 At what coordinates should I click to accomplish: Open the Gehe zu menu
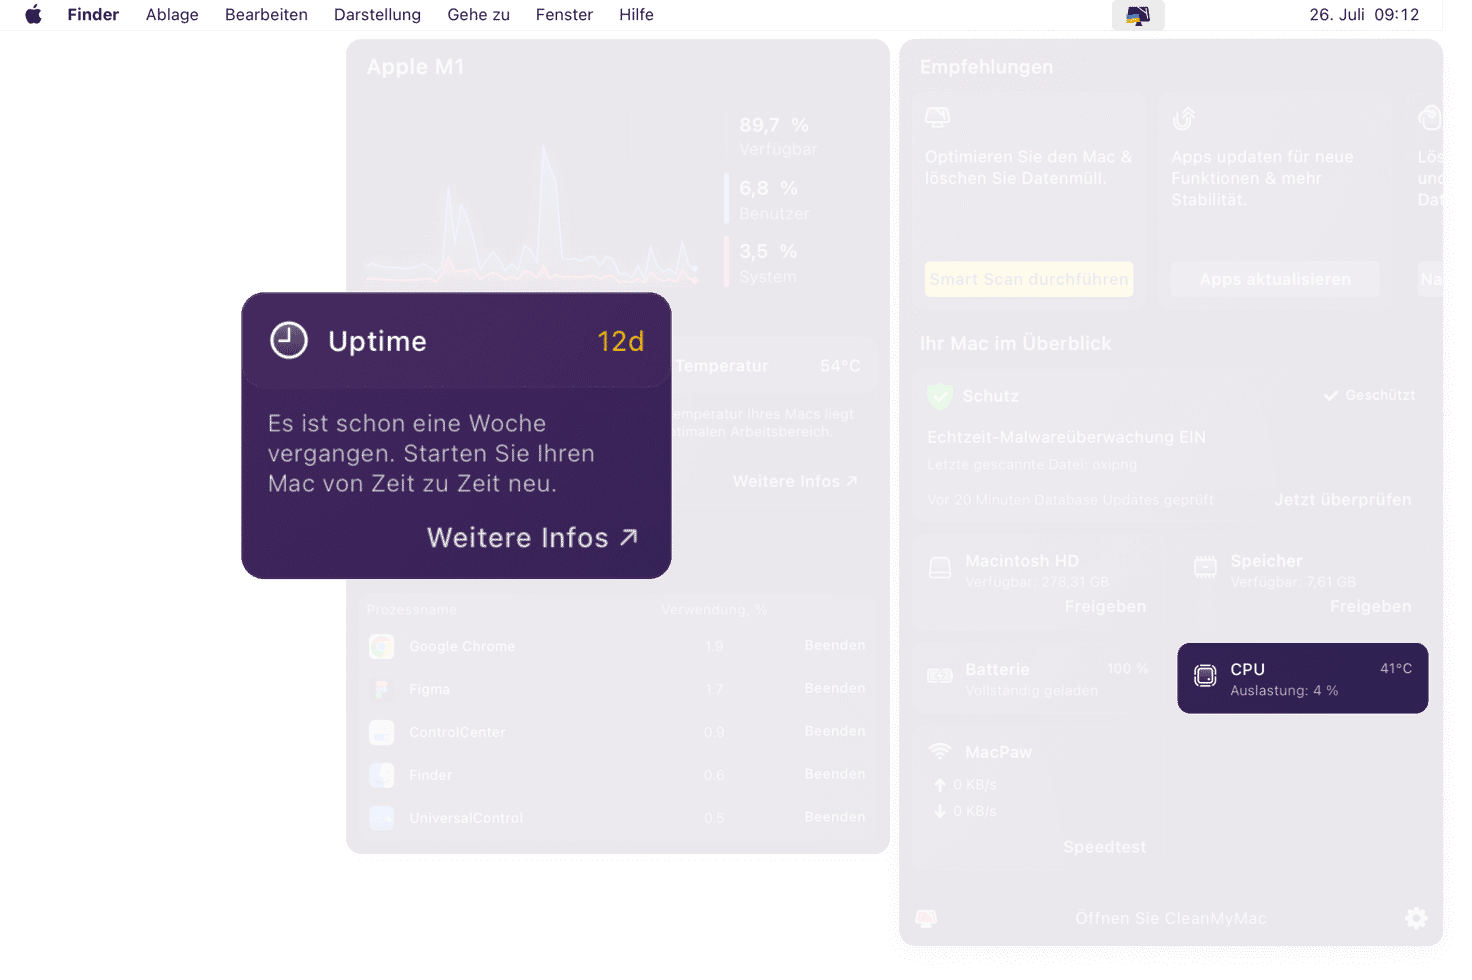478,14
